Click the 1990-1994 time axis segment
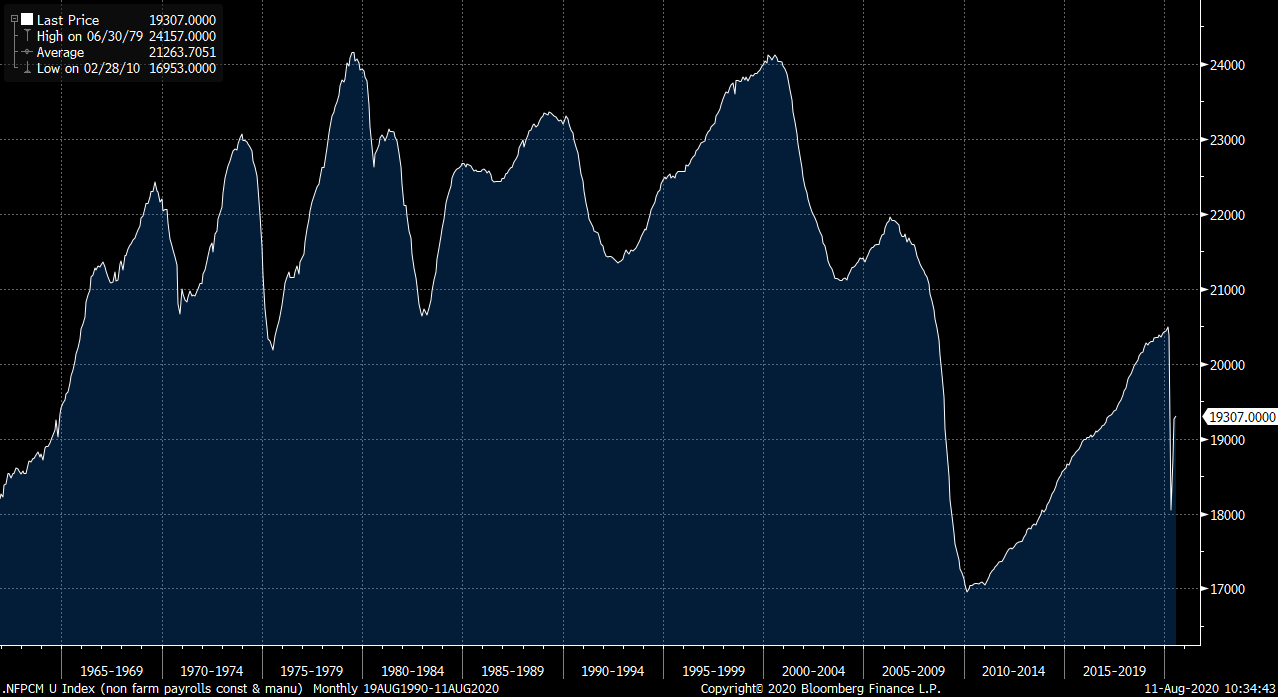This screenshot has height=697, width=1278. click(613, 671)
